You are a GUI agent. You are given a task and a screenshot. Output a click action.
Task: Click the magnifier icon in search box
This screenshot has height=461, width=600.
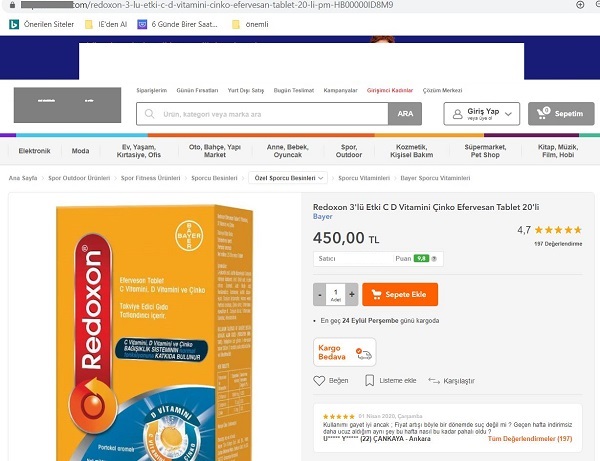click(x=150, y=114)
